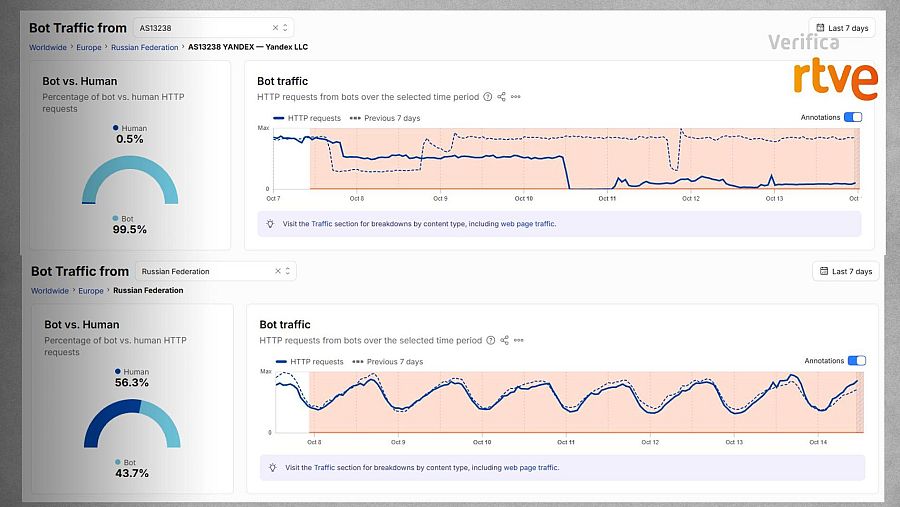Click the 43.7% Bot value
Image resolution: width=900 pixels, height=507 pixels.
[x=132, y=473]
